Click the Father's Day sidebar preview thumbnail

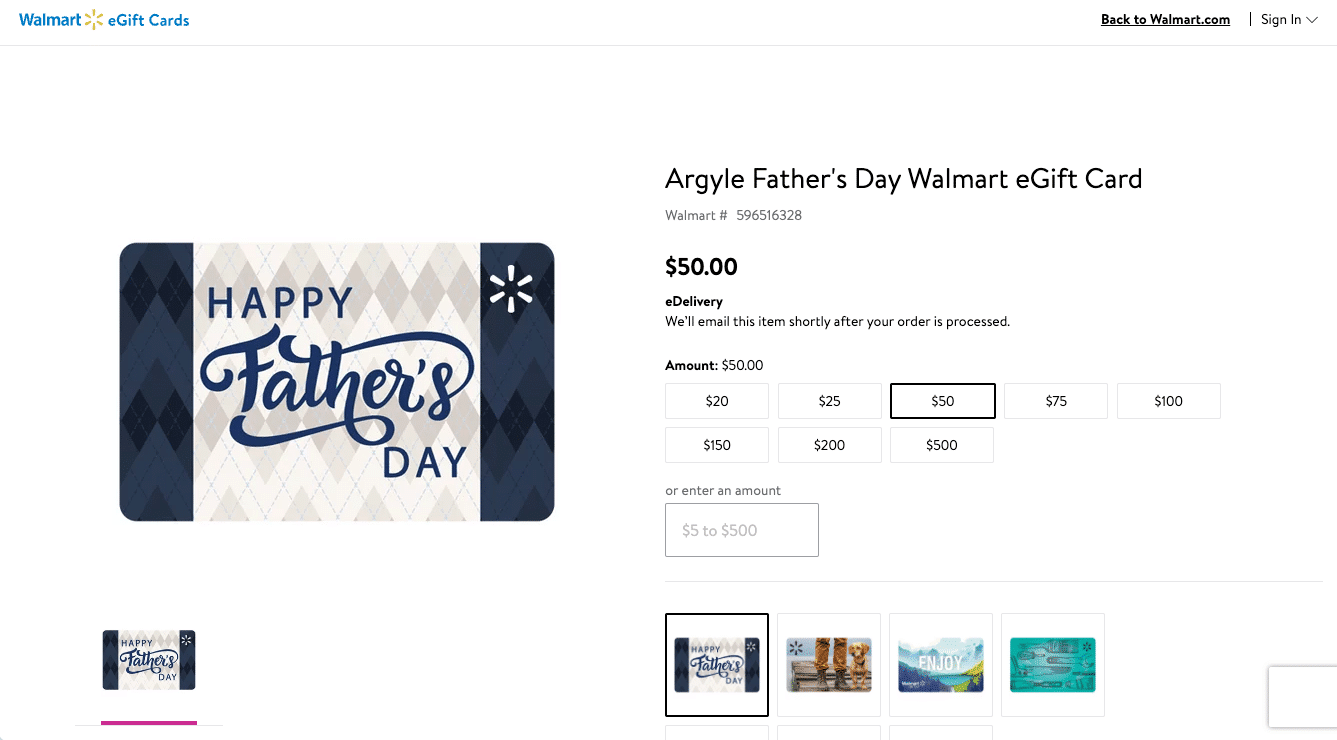148,659
